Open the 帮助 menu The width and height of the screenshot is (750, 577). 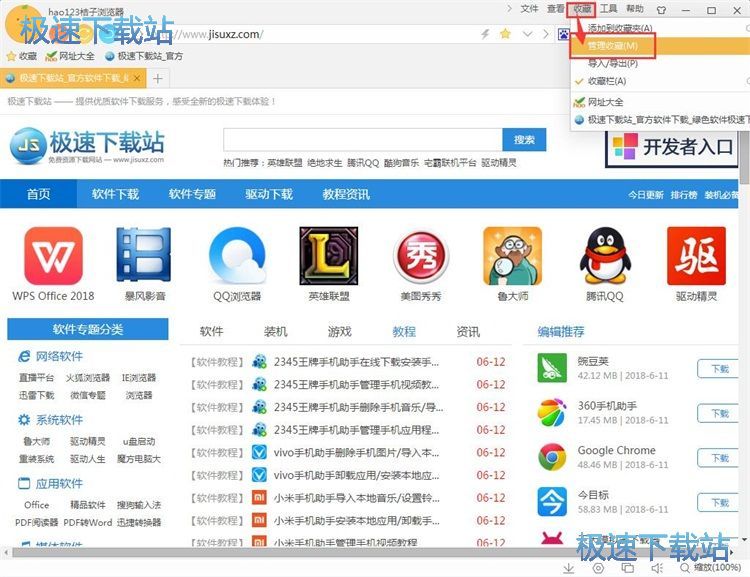635,9
